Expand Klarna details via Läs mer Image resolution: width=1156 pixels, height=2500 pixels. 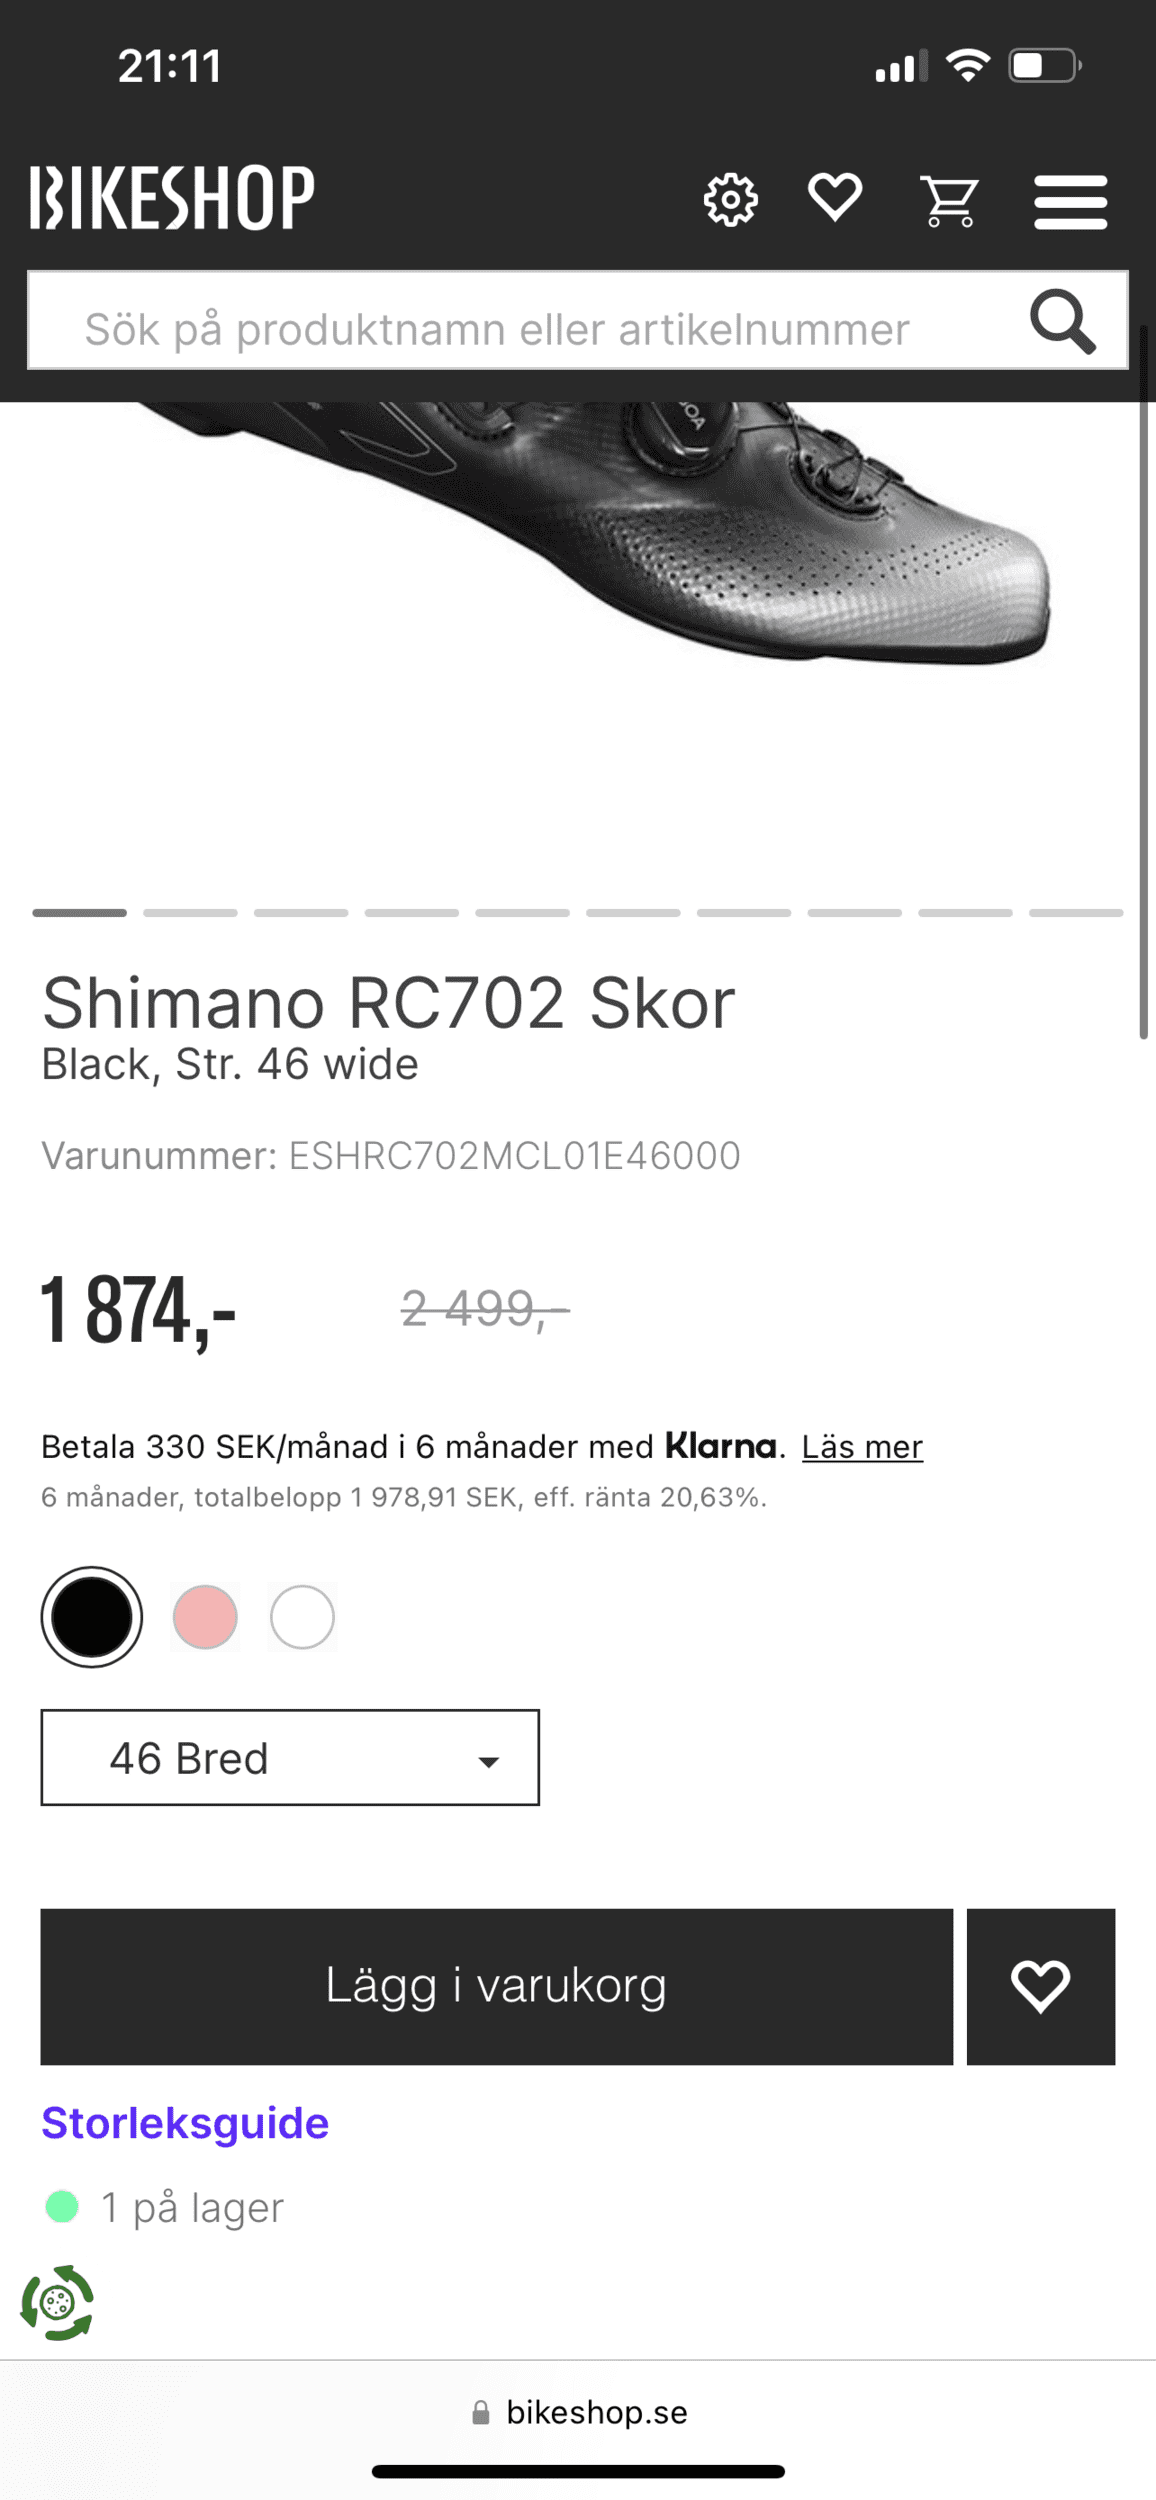click(862, 1446)
